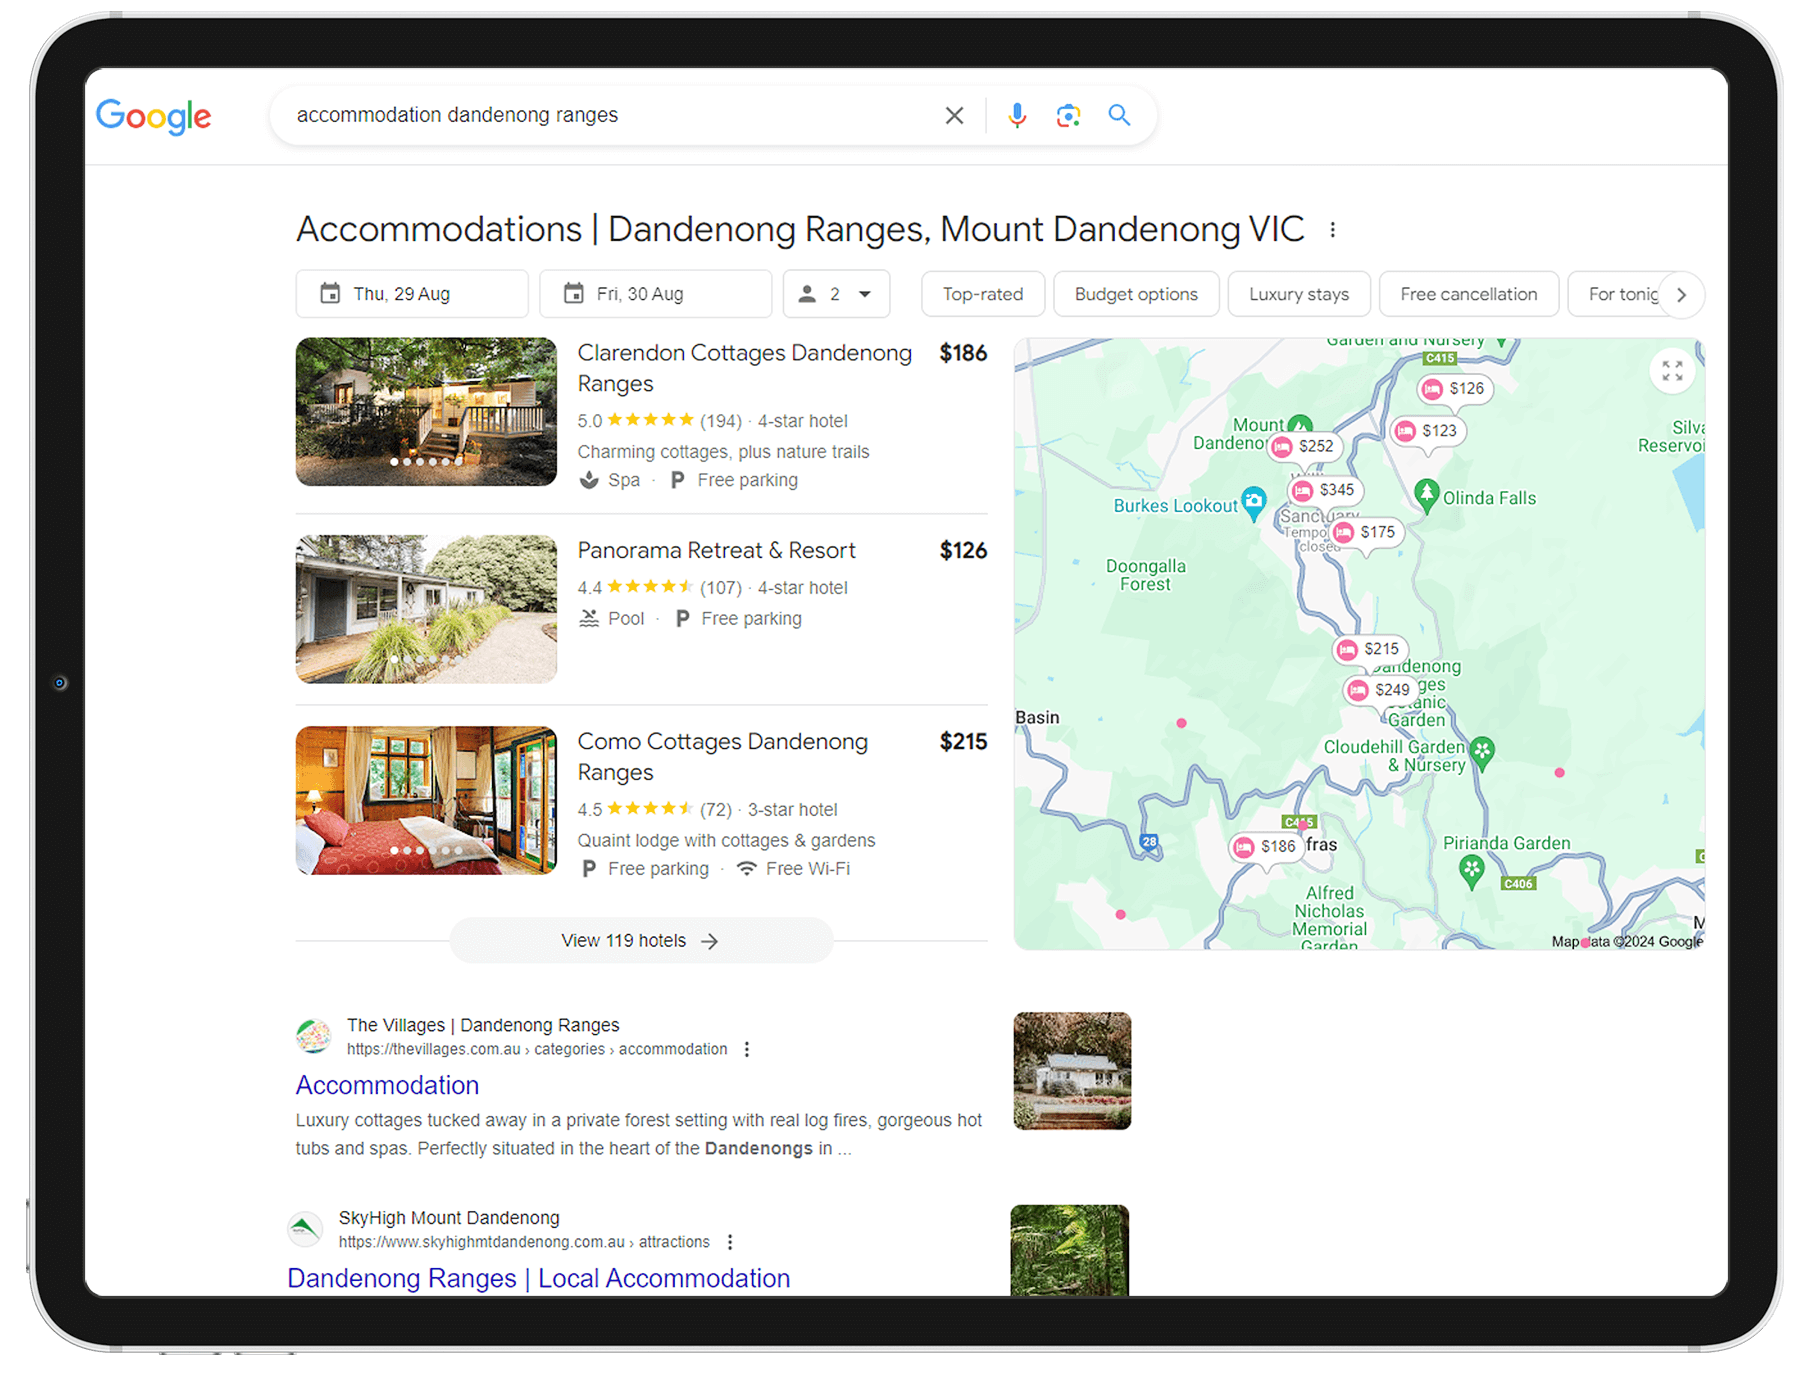Viewport: 1800px width, 1377px height.
Task: Select the $123 map price pin
Action: click(1428, 431)
